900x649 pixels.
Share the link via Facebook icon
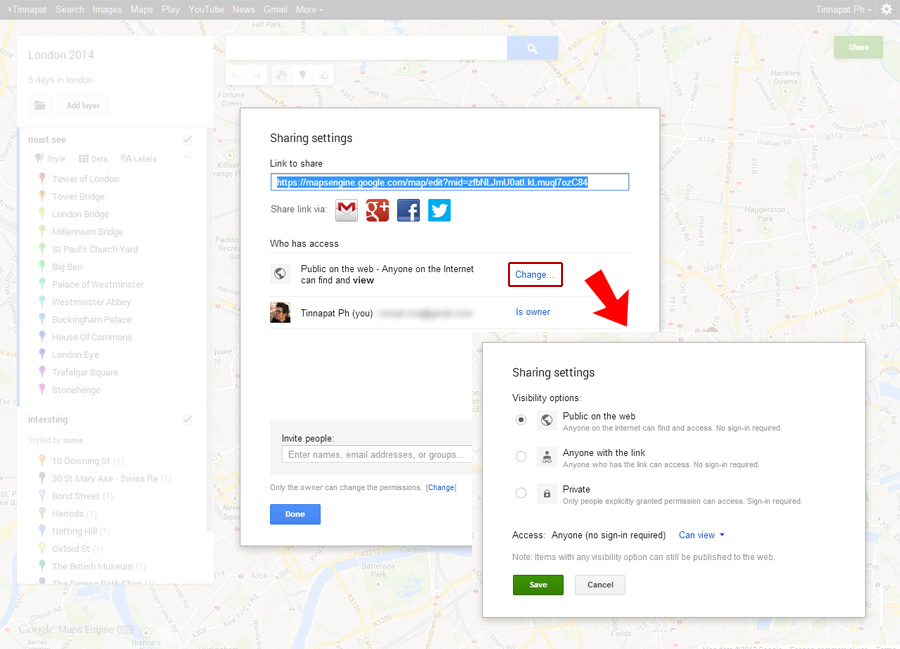coord(408,211)
